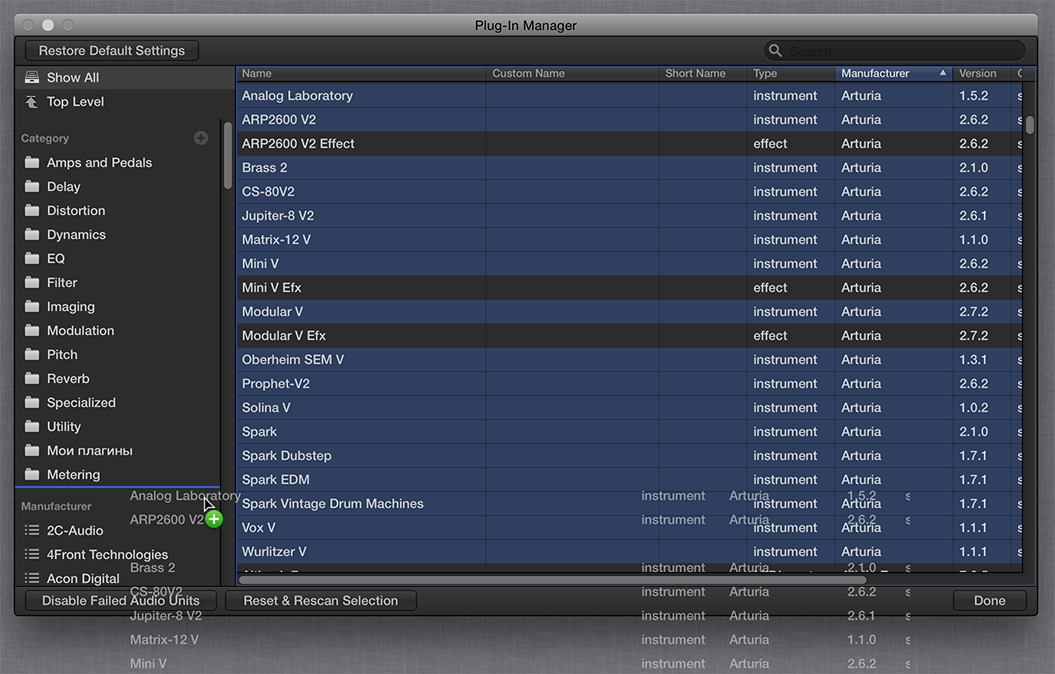Screen dimensions: 1055x674
Task: Sort by Version column header
Action: (x=982, y=73)
